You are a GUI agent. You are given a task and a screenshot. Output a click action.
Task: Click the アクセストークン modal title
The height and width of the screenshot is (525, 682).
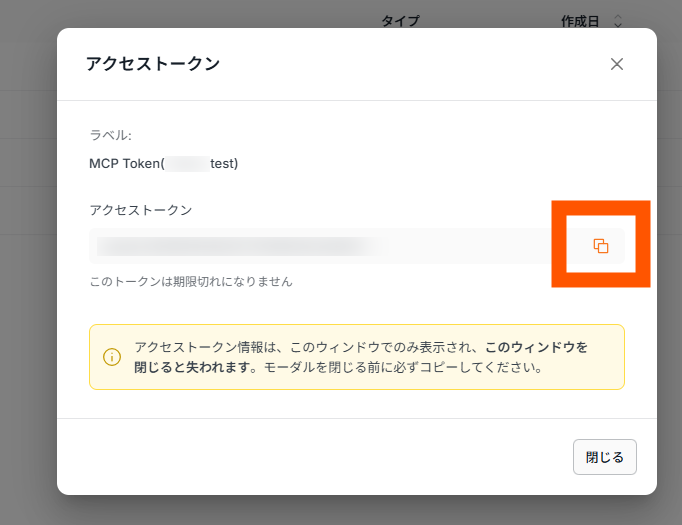(x=153, y=64)
